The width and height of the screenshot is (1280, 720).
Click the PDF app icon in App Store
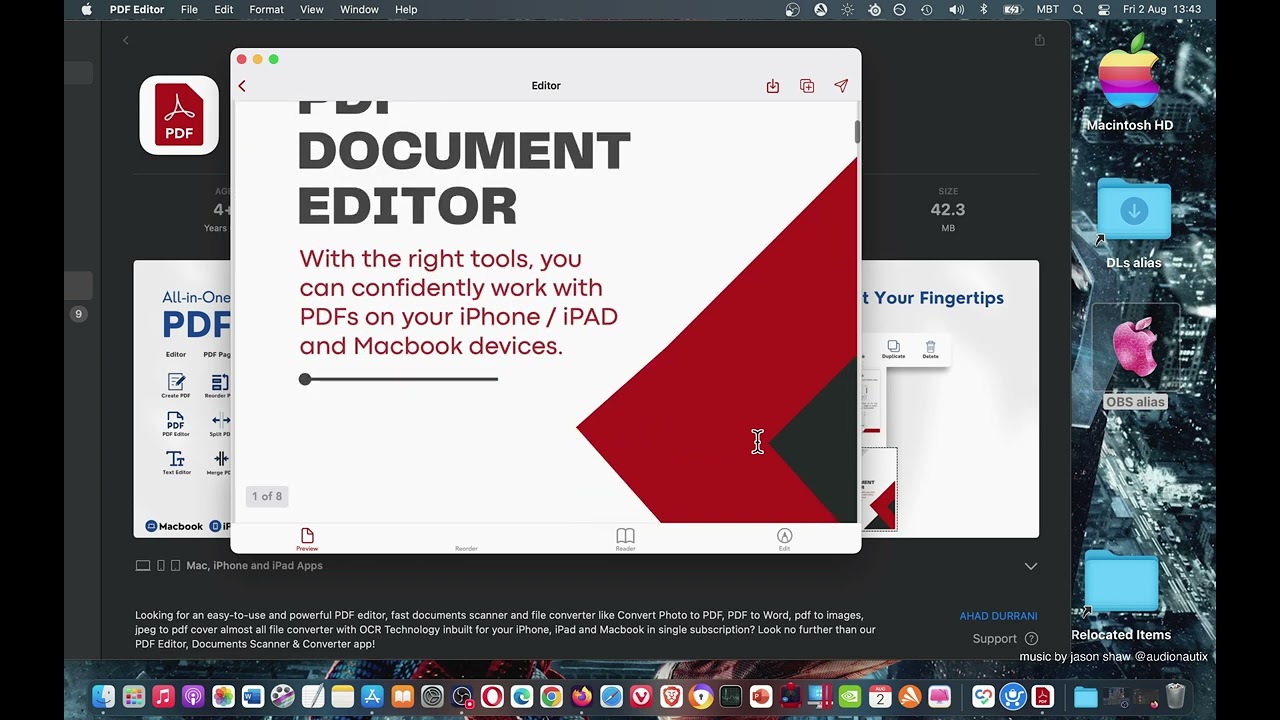pyautogui.click(x=179, y=115)
